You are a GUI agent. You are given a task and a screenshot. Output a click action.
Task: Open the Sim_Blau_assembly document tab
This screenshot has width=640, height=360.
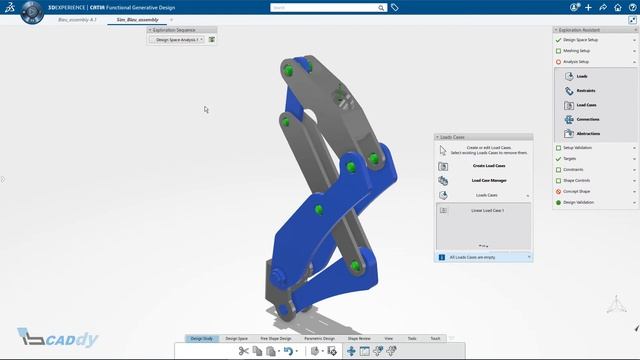tap(137, 20)
